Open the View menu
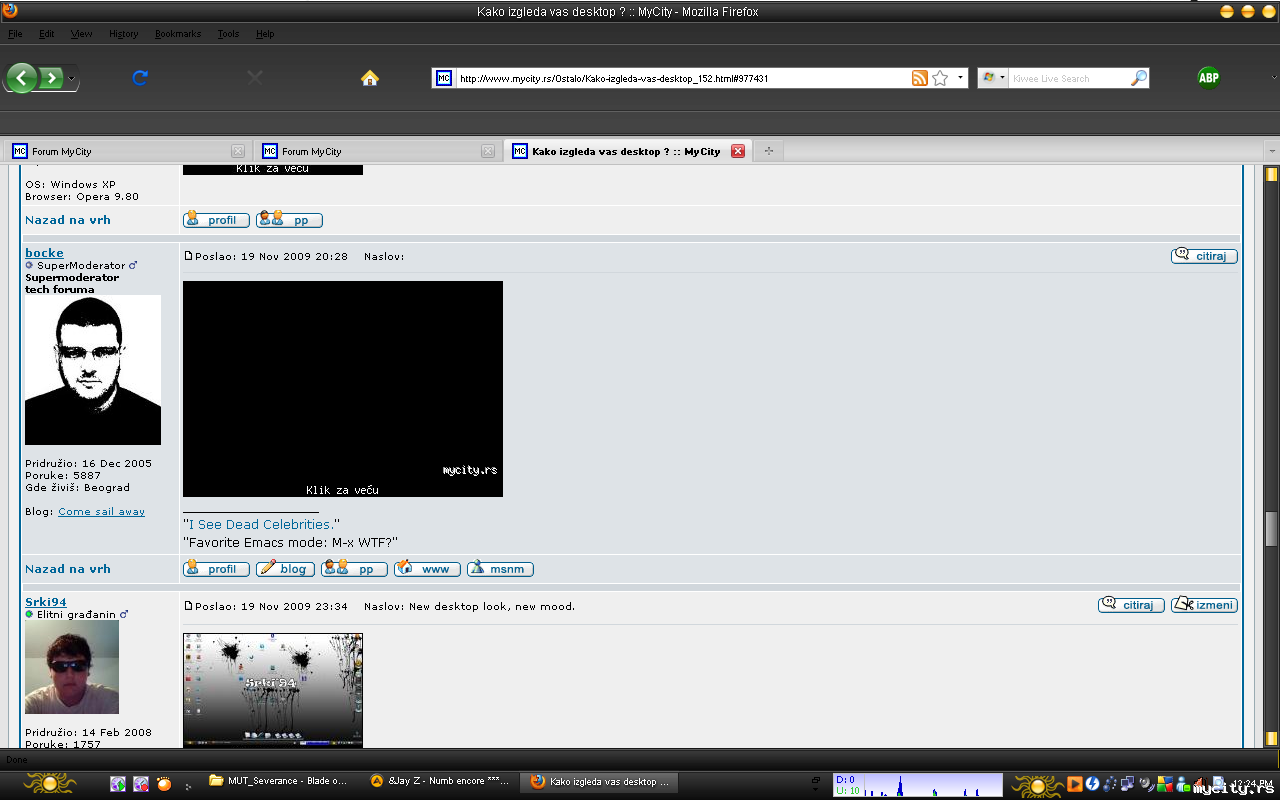1280x800 pixels. click(81, 34)
